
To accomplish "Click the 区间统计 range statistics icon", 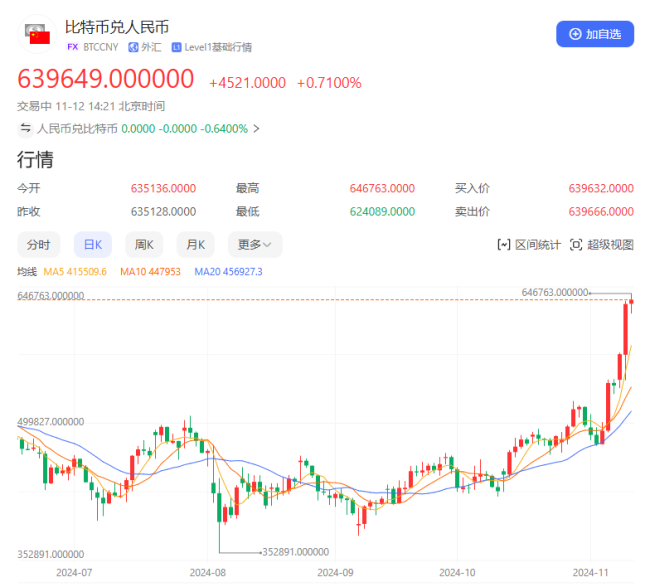I will [x=504, y=245].
